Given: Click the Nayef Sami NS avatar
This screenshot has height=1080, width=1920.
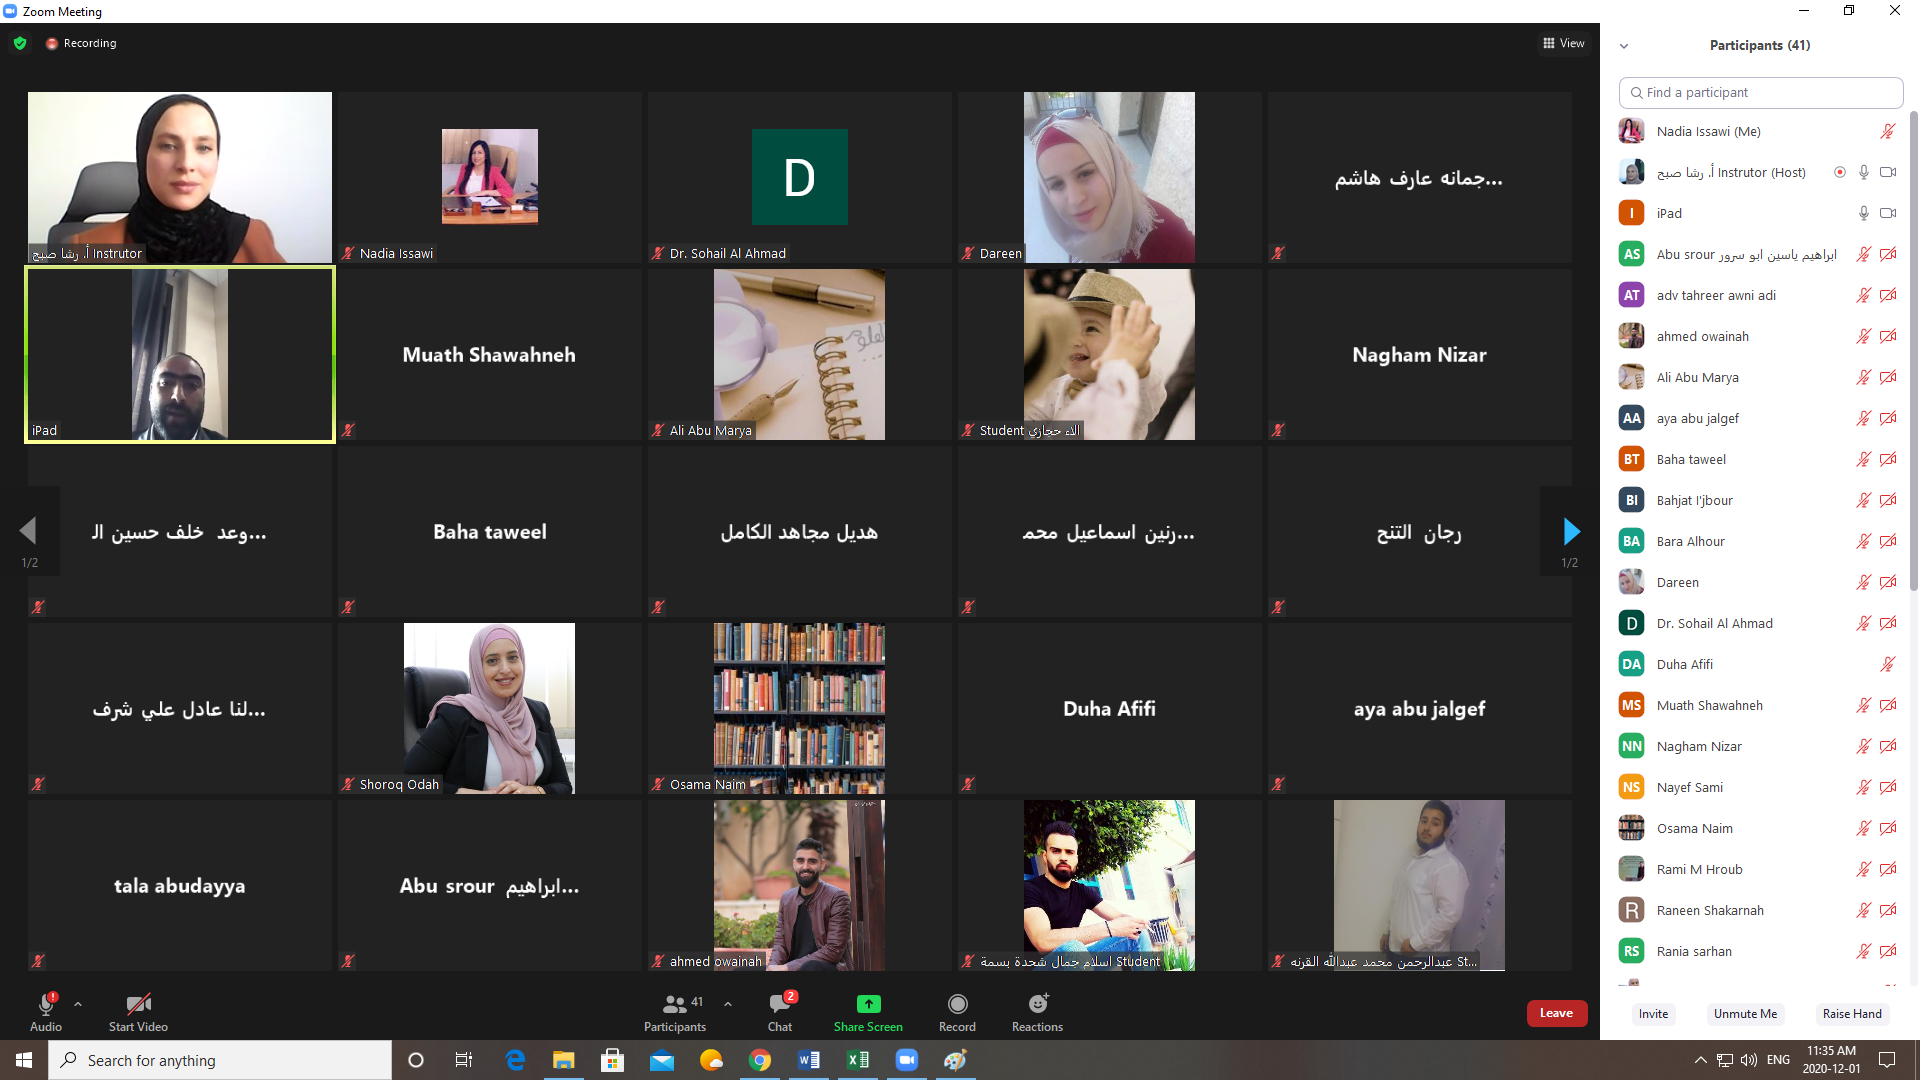Looking at the screenshot, I should pos(1631,787).
